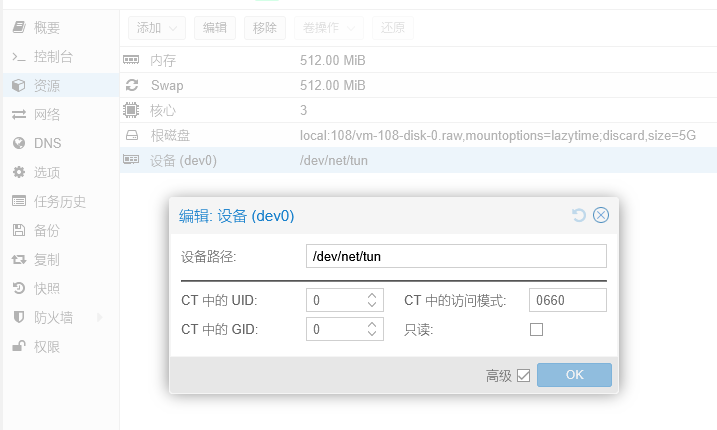Screen dimensions: 717x430
Task: Expand the 添加 add dropdown
Action: coord(157,28)
